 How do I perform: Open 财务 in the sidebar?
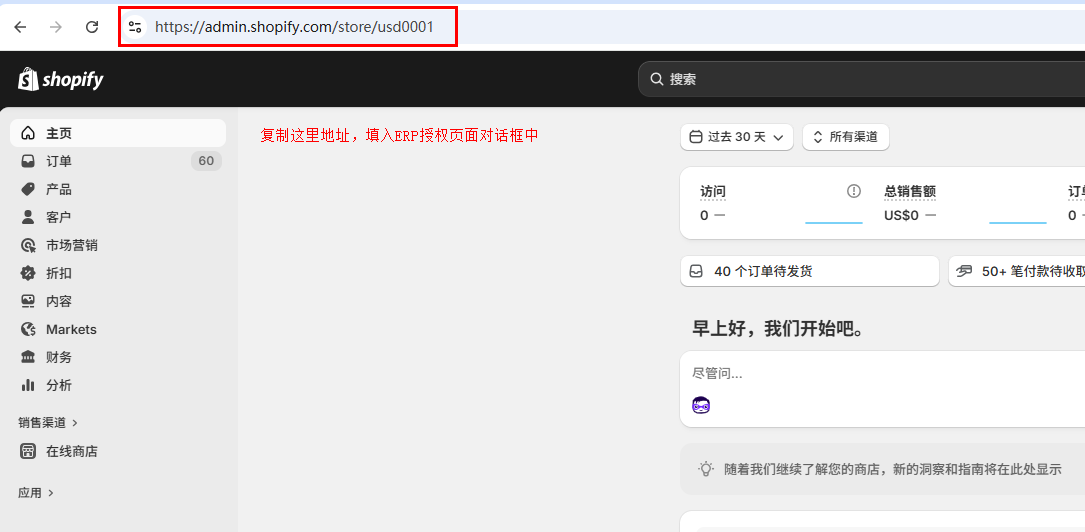tap(118, 357)
